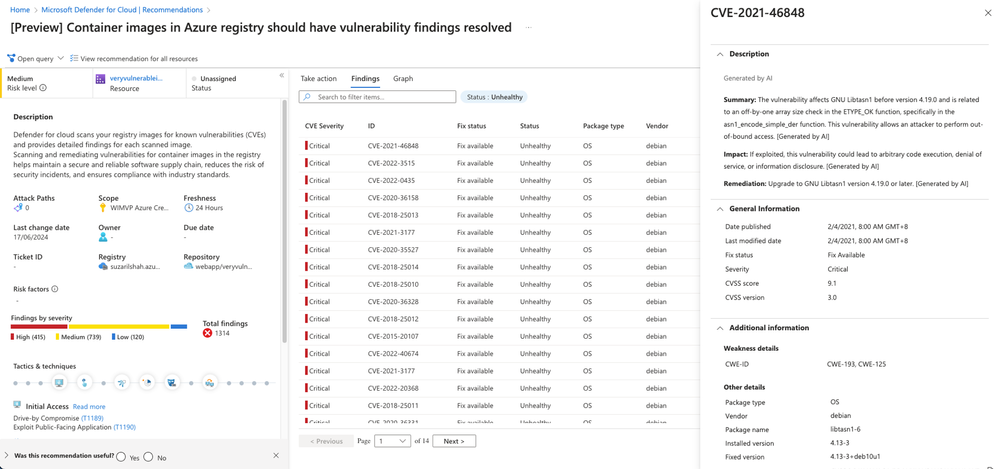
Task: Click the ellipsis more options next to the title
Action: (530, 28)
